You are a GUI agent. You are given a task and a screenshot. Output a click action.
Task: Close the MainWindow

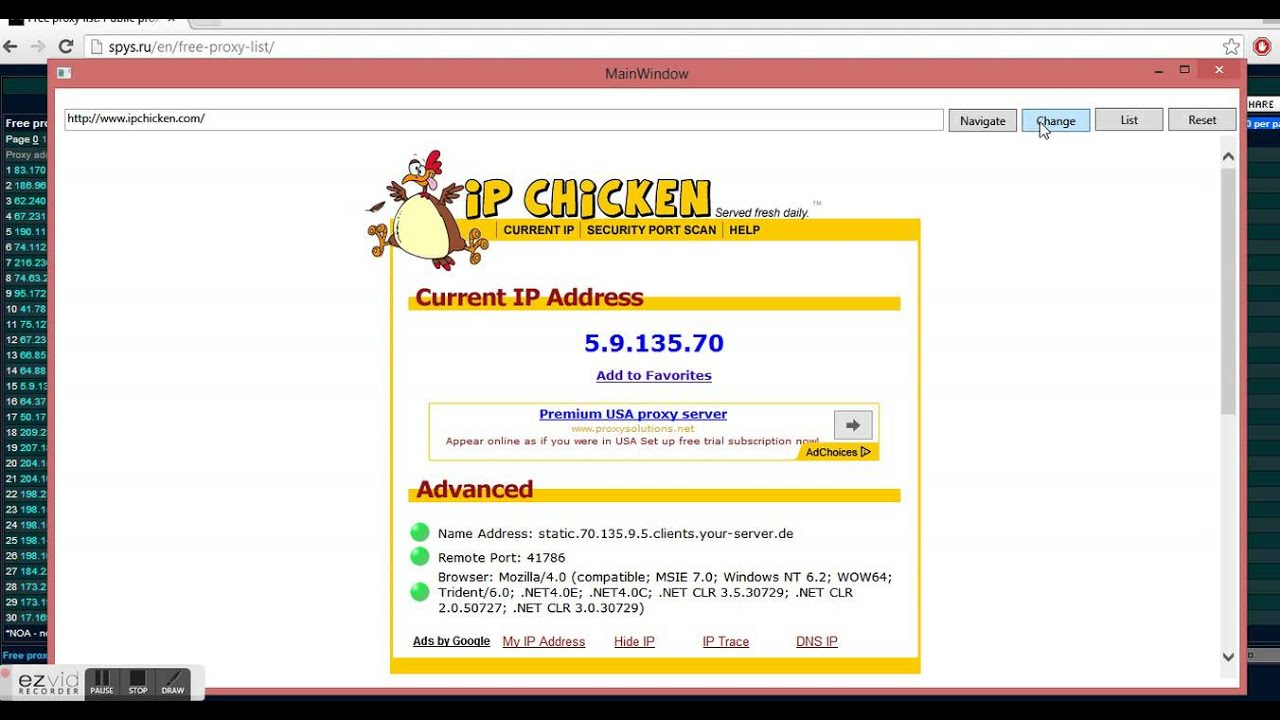(x=1219, y=70)
